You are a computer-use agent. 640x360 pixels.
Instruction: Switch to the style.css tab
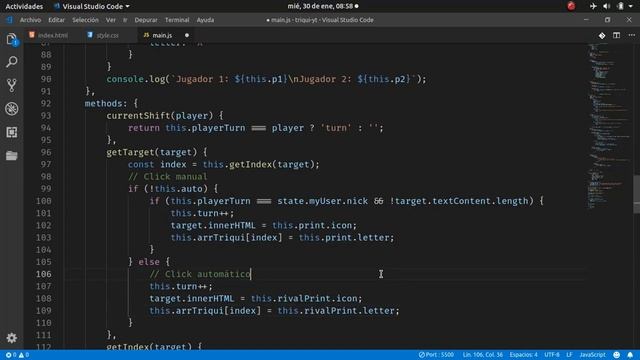[107, 36]
